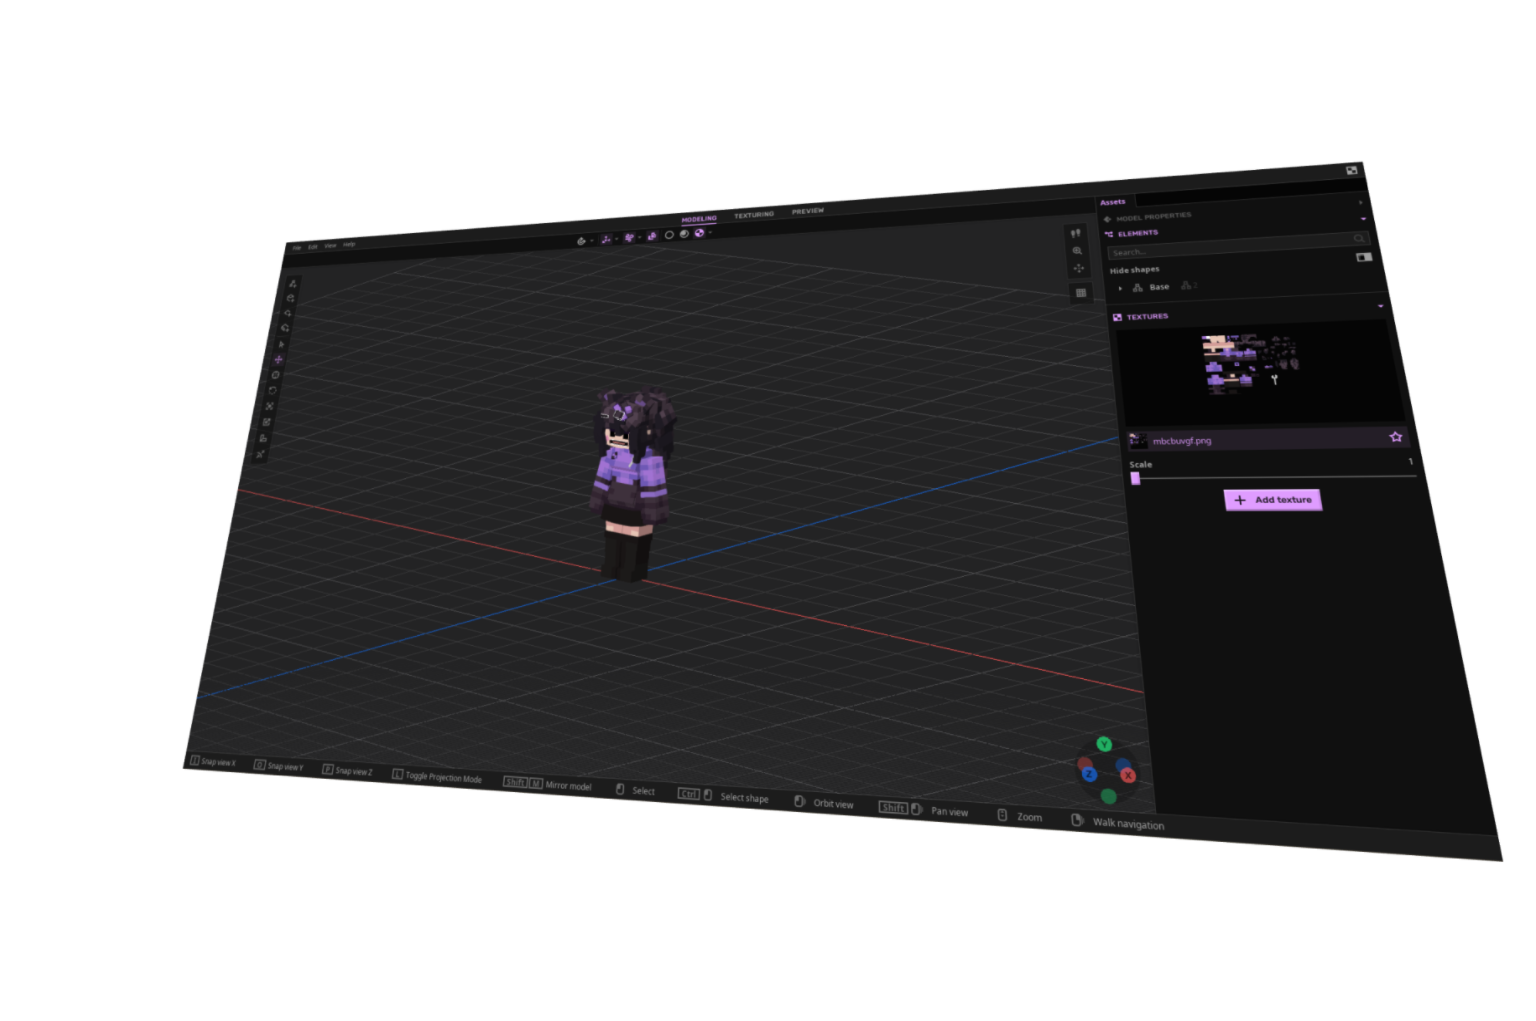Switch to the Texturing tab

tap(753, 215)
